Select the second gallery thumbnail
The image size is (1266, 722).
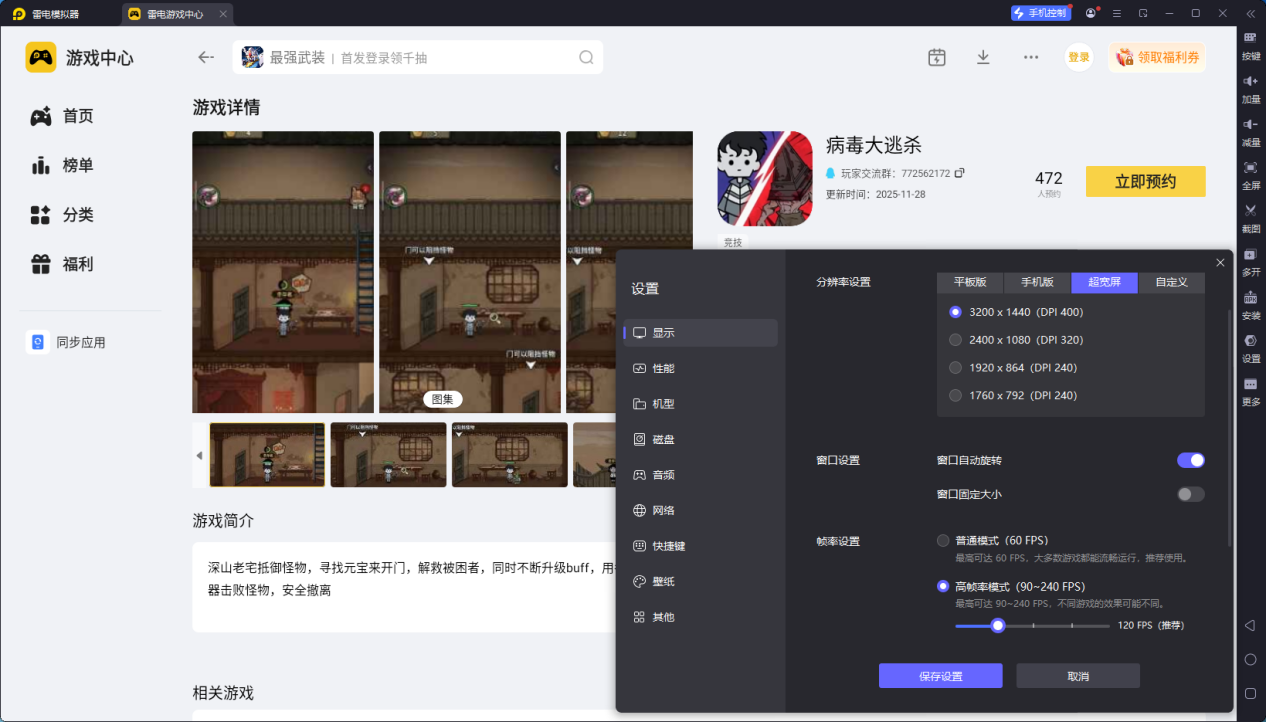pyautogui.click(x=388, y=455)
